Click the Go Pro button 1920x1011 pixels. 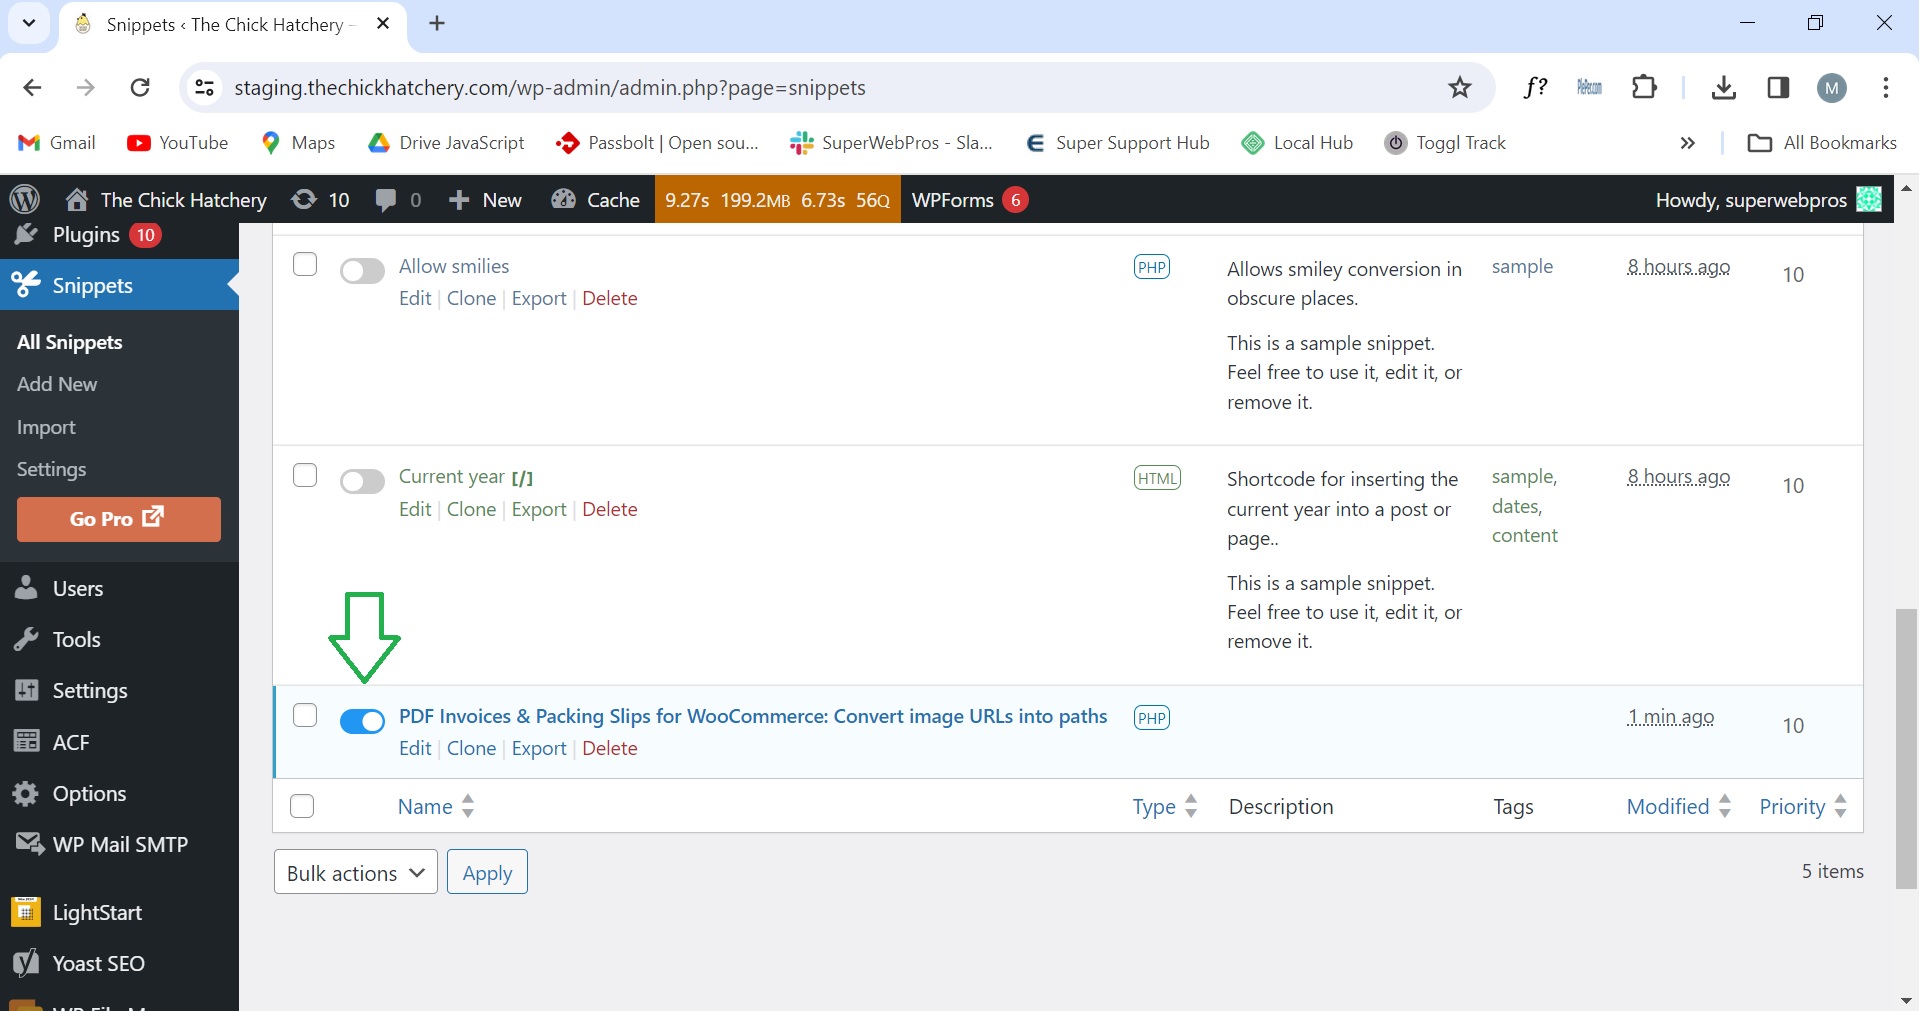tap(119, 519)
